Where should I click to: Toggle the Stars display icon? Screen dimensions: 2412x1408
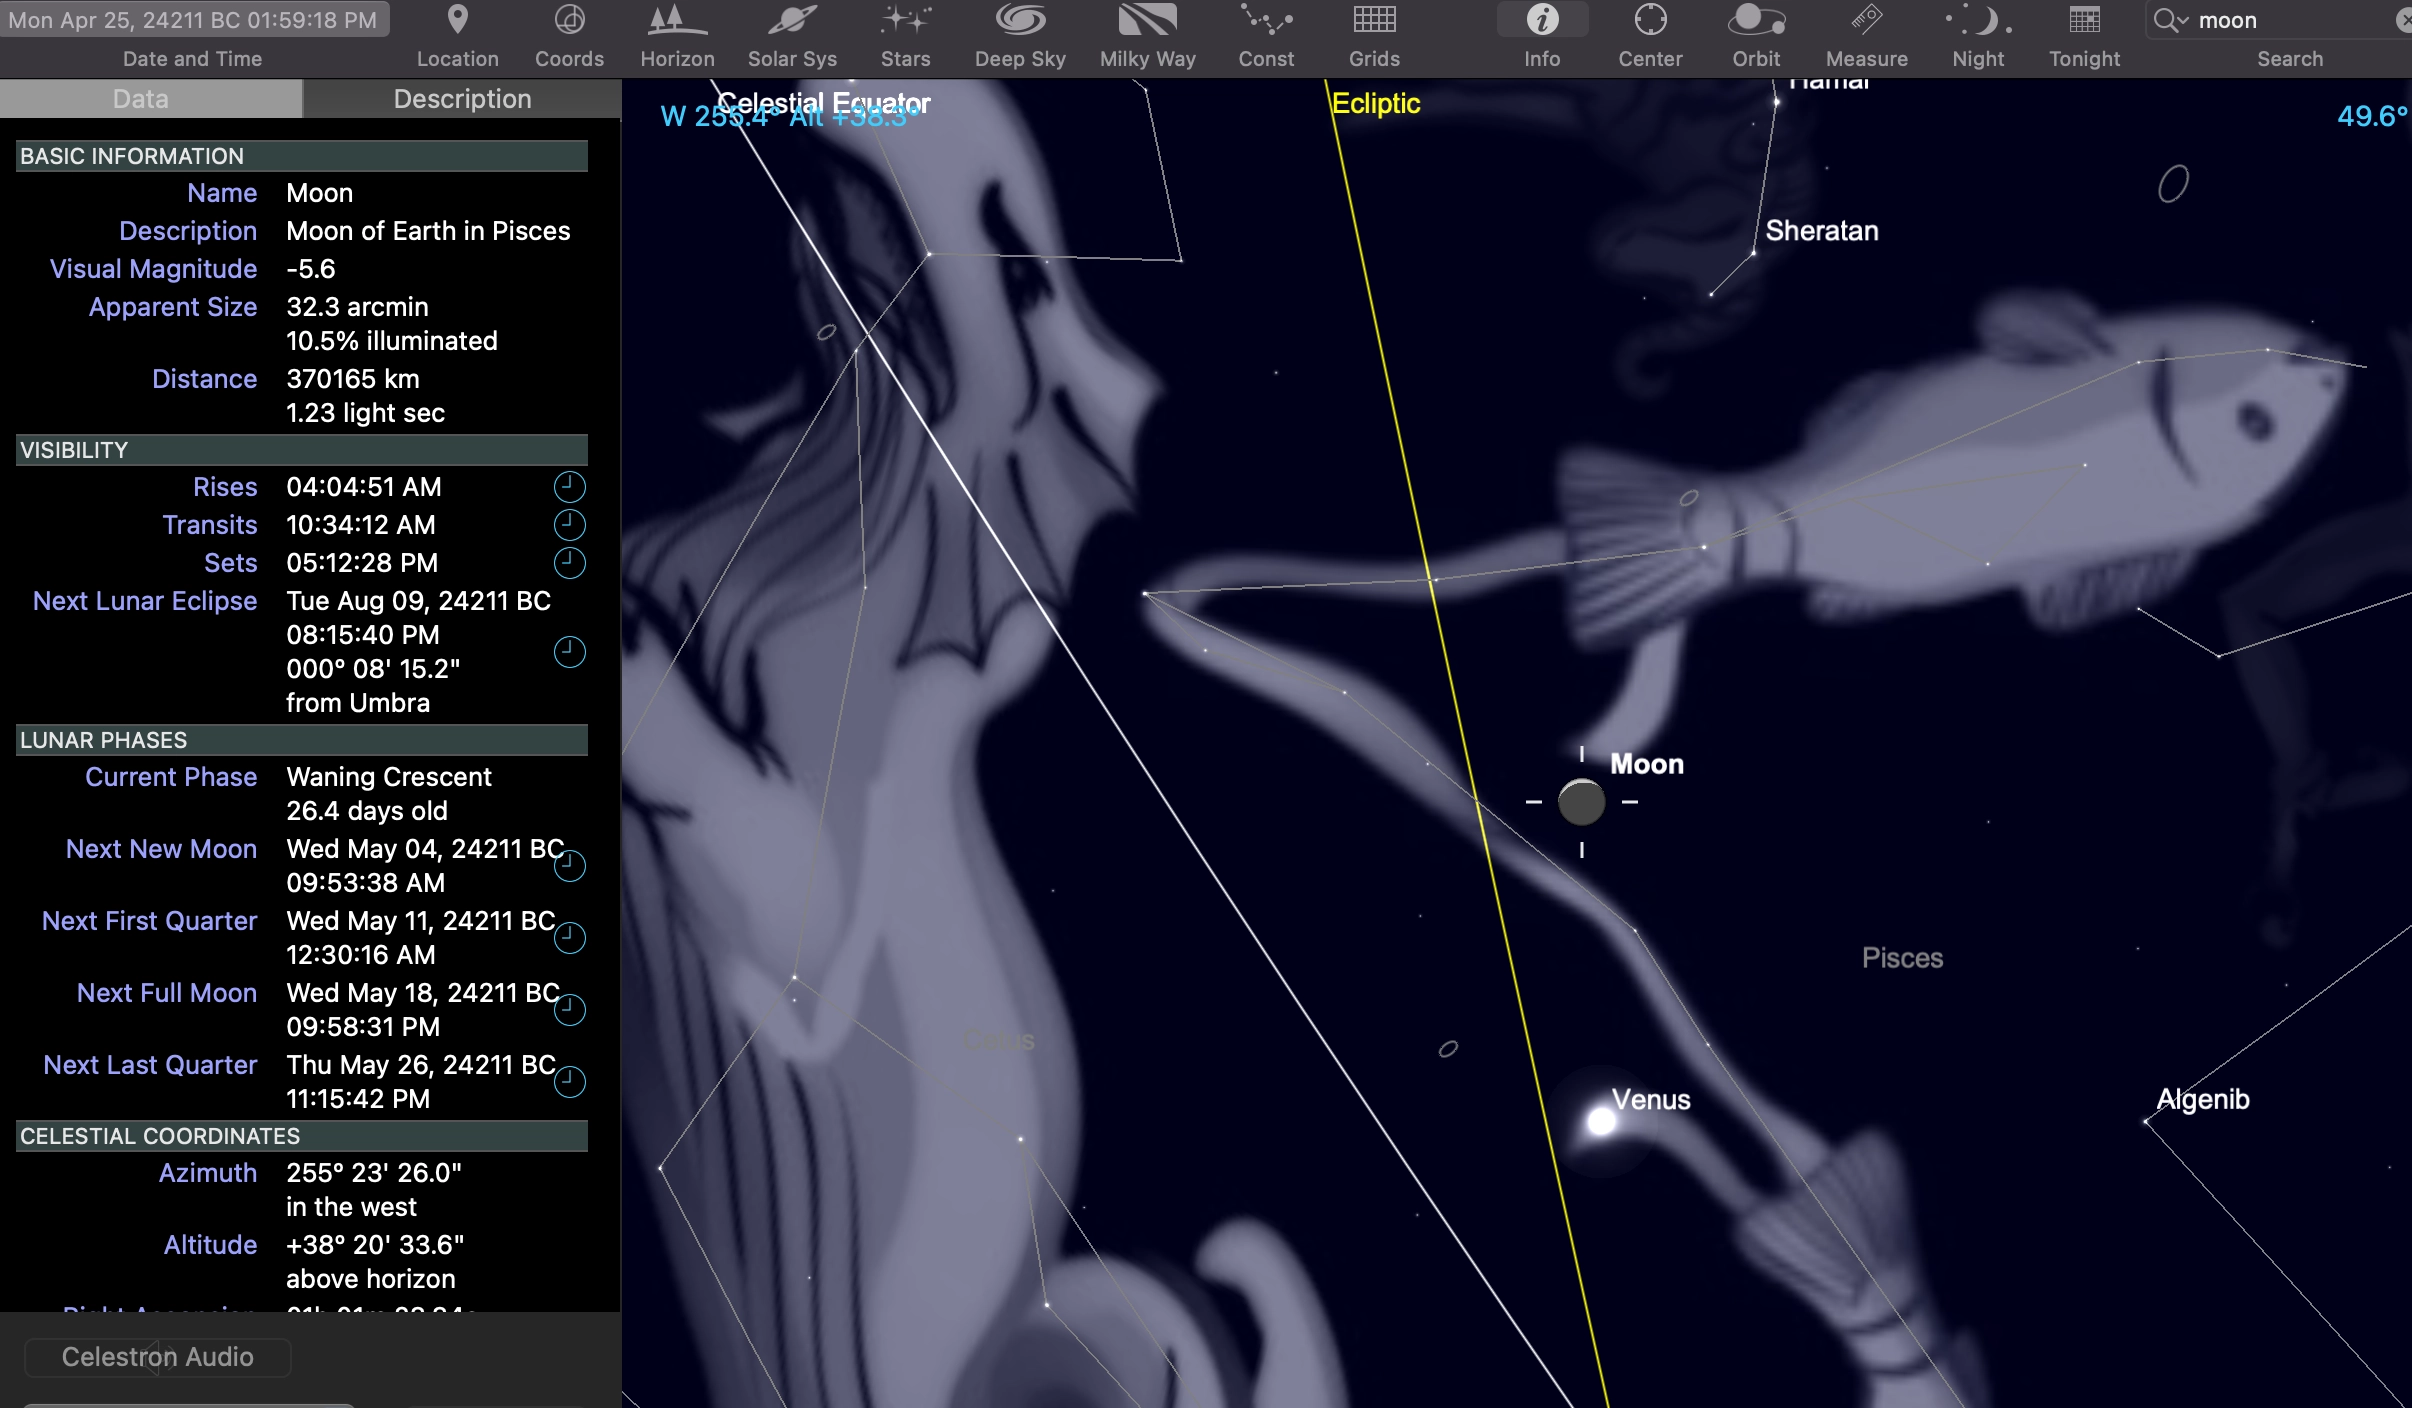[905, 21]
